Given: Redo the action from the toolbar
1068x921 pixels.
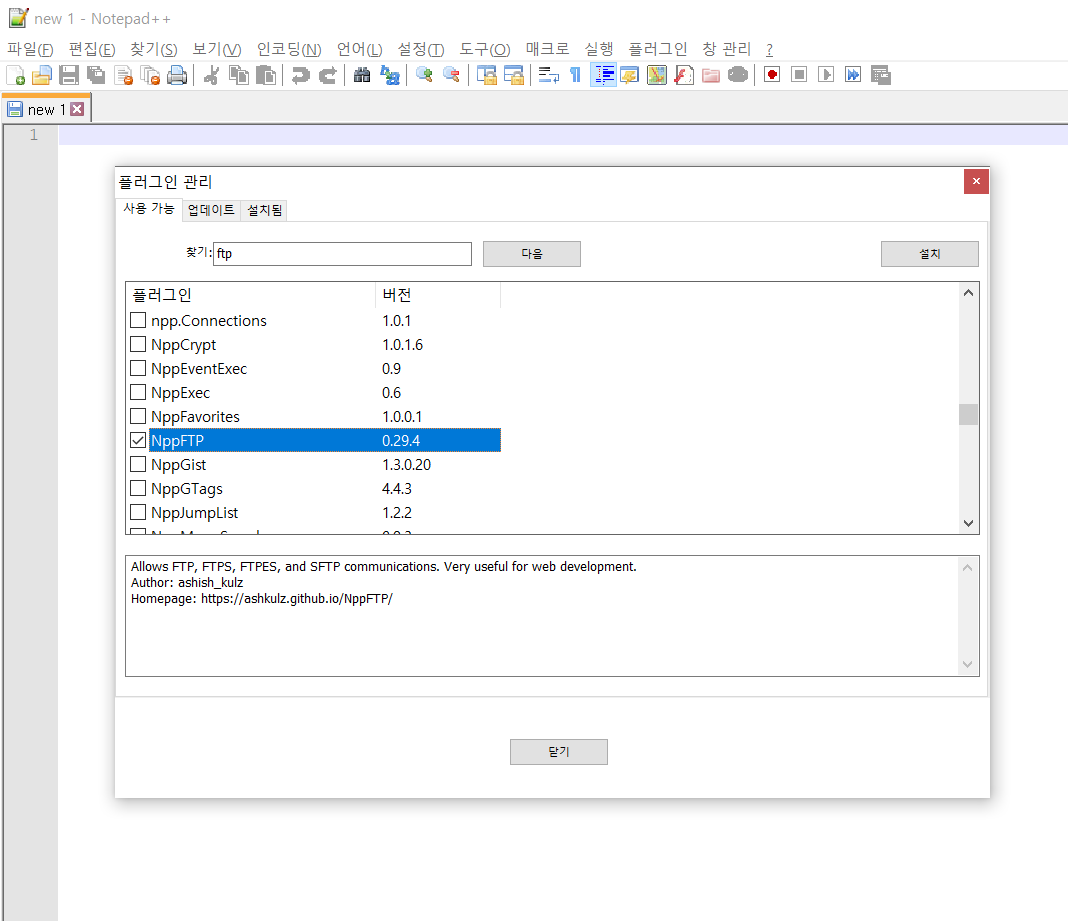Looking at the screenshot, I should click(x=328, y=75).
